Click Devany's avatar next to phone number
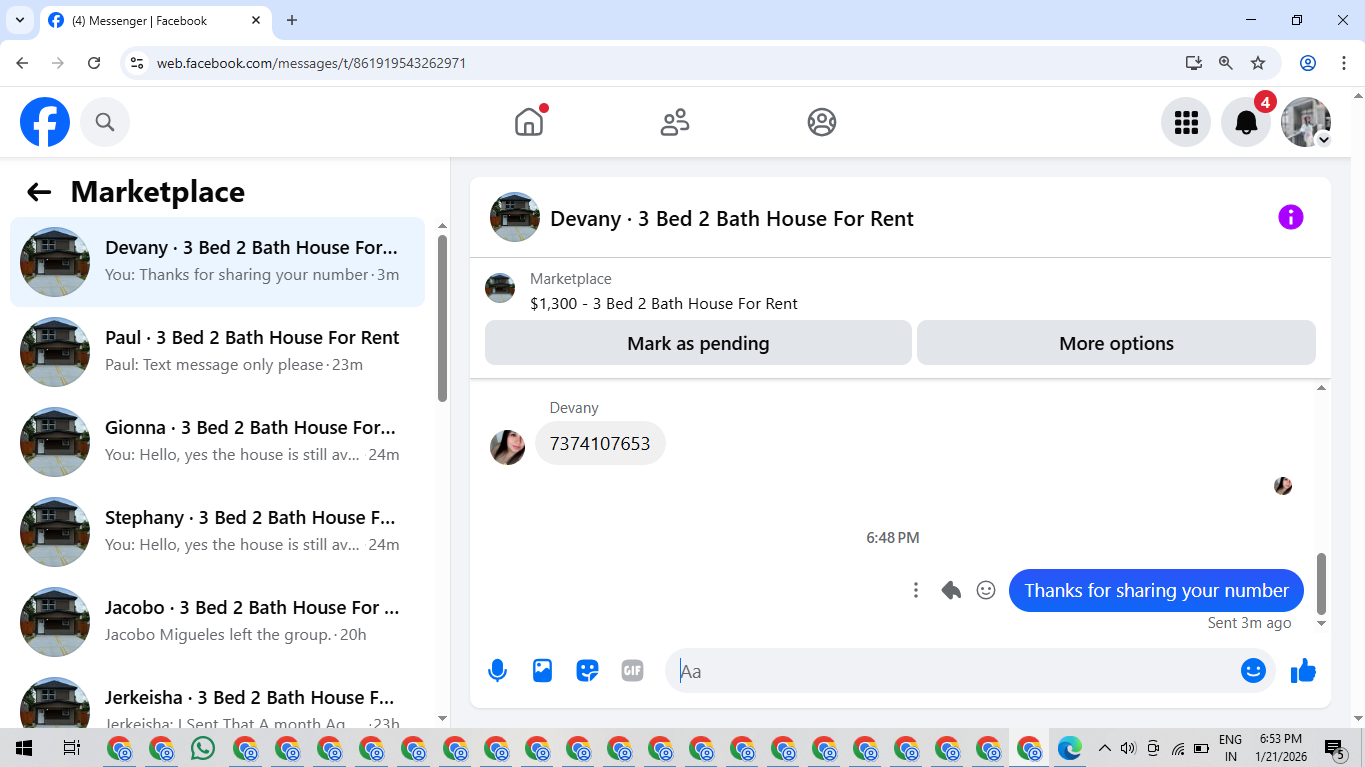The width and height of the screenshot is (1365, 767). (508, 447)
